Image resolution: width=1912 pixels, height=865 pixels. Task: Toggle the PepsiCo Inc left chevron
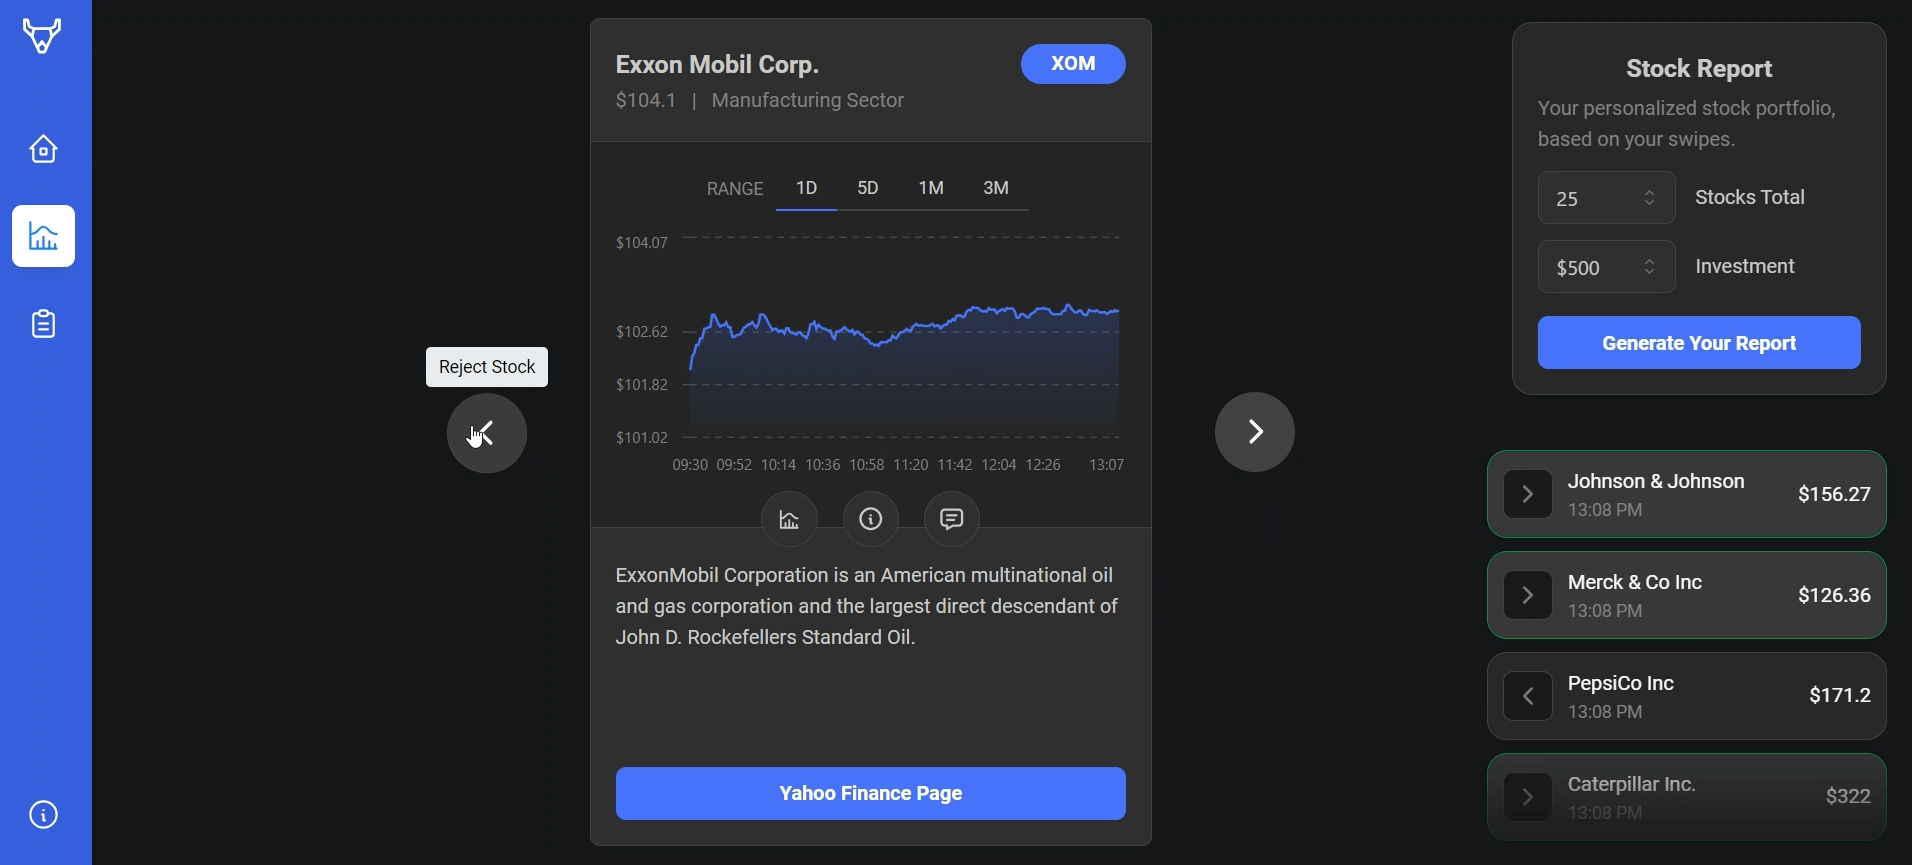click(1528, 696)
